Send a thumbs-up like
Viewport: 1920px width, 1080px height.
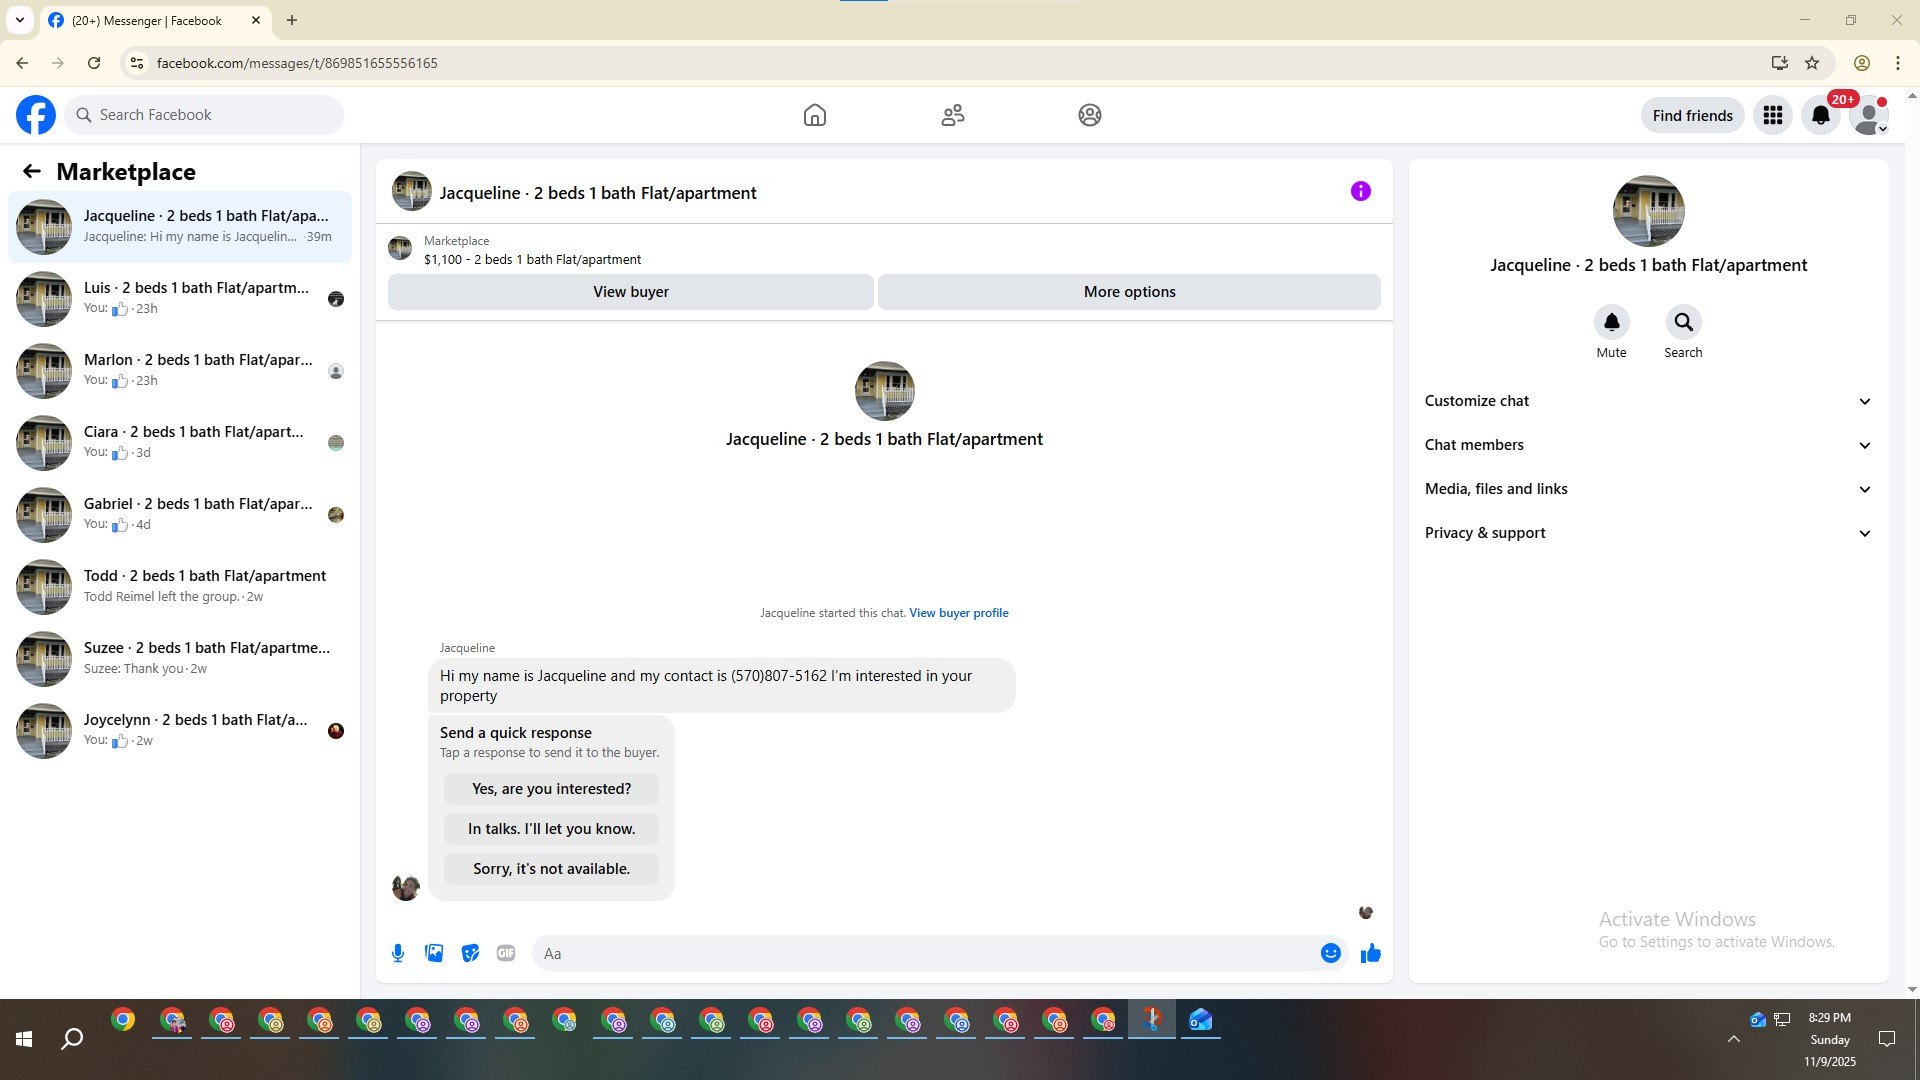1371,953
